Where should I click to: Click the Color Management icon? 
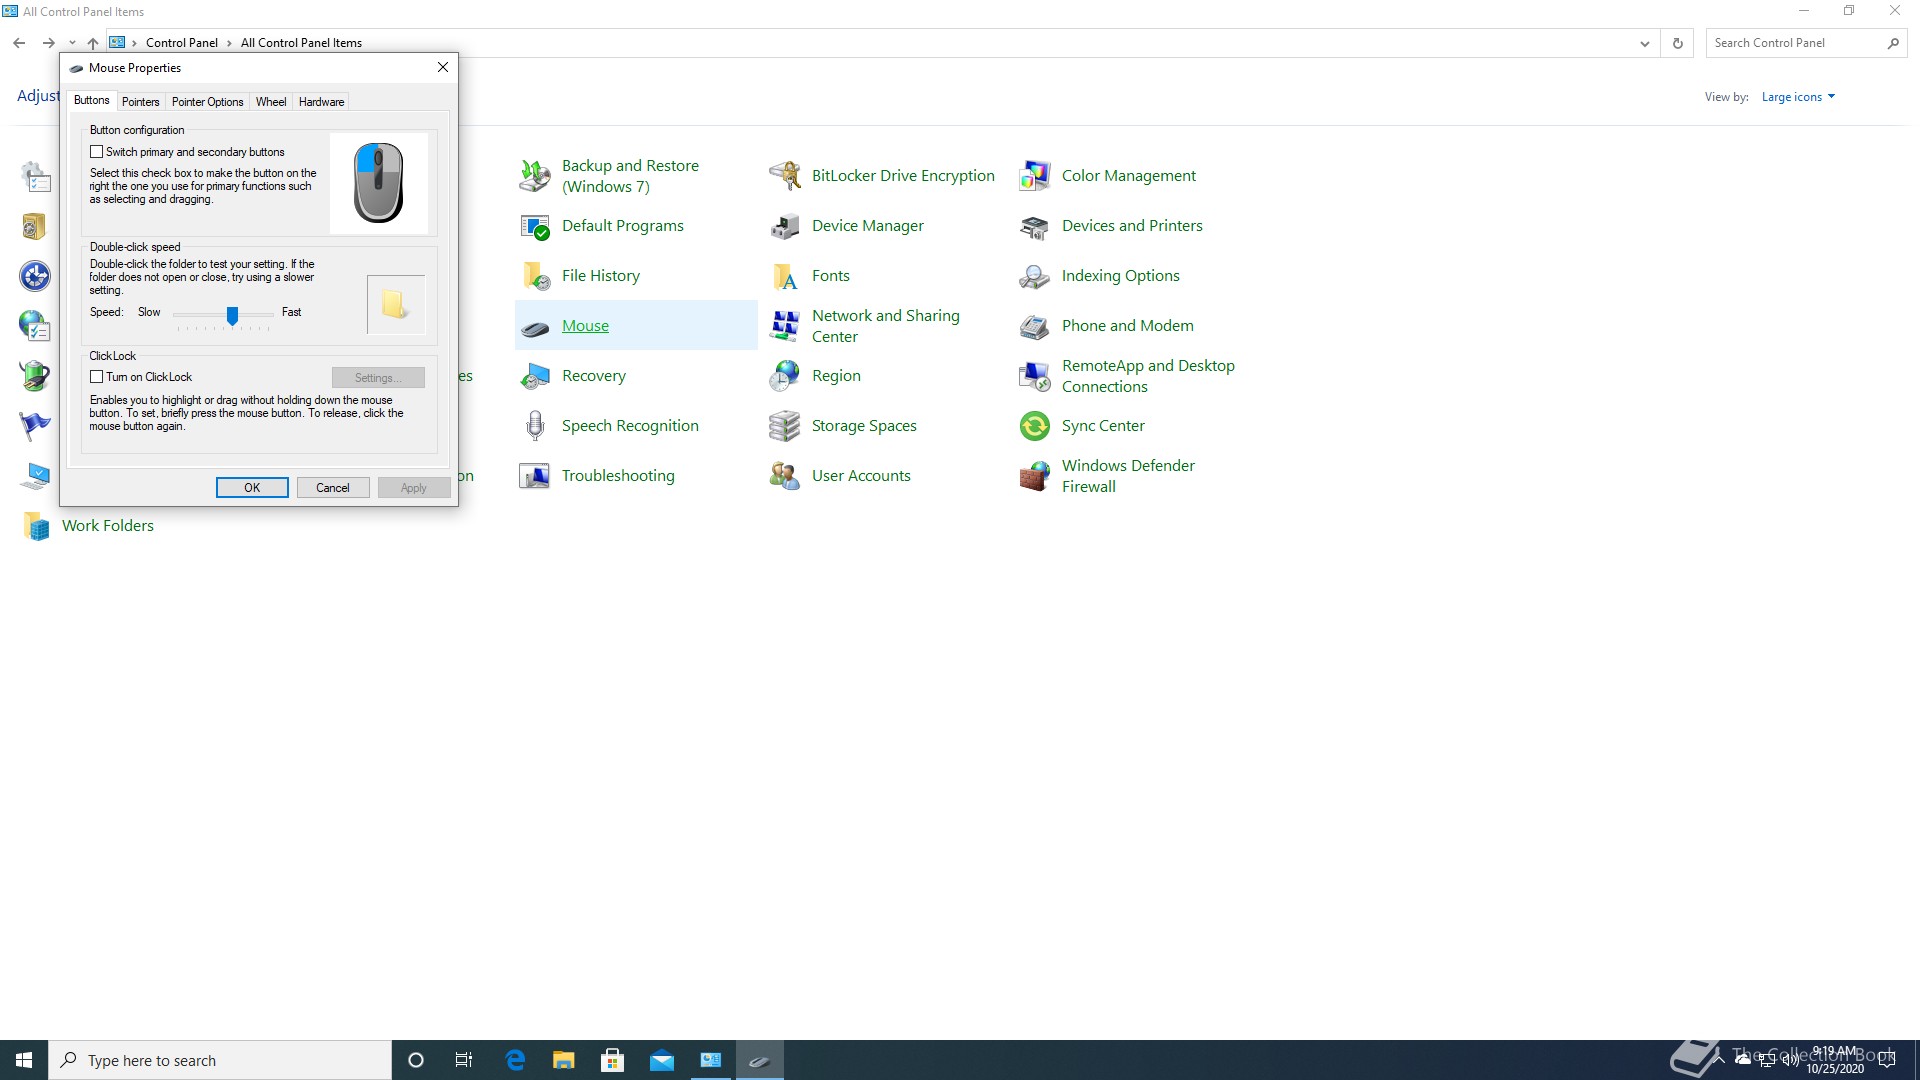tap(1035, 176)
